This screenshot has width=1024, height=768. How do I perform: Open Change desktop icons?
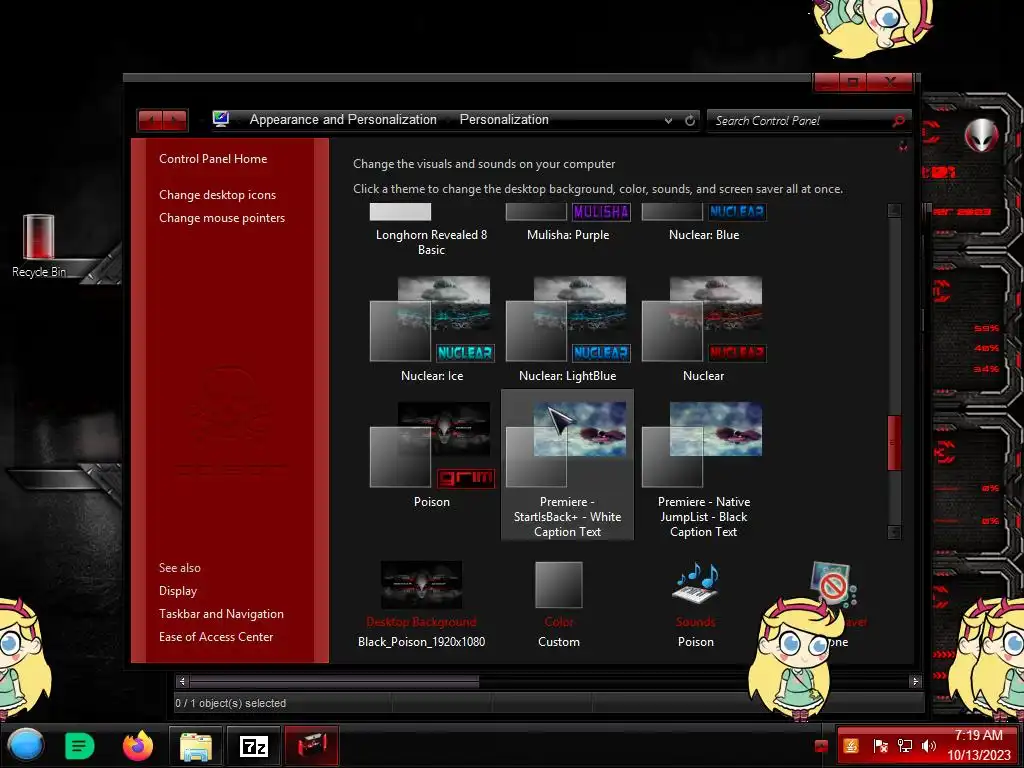(x=217, y=195)
